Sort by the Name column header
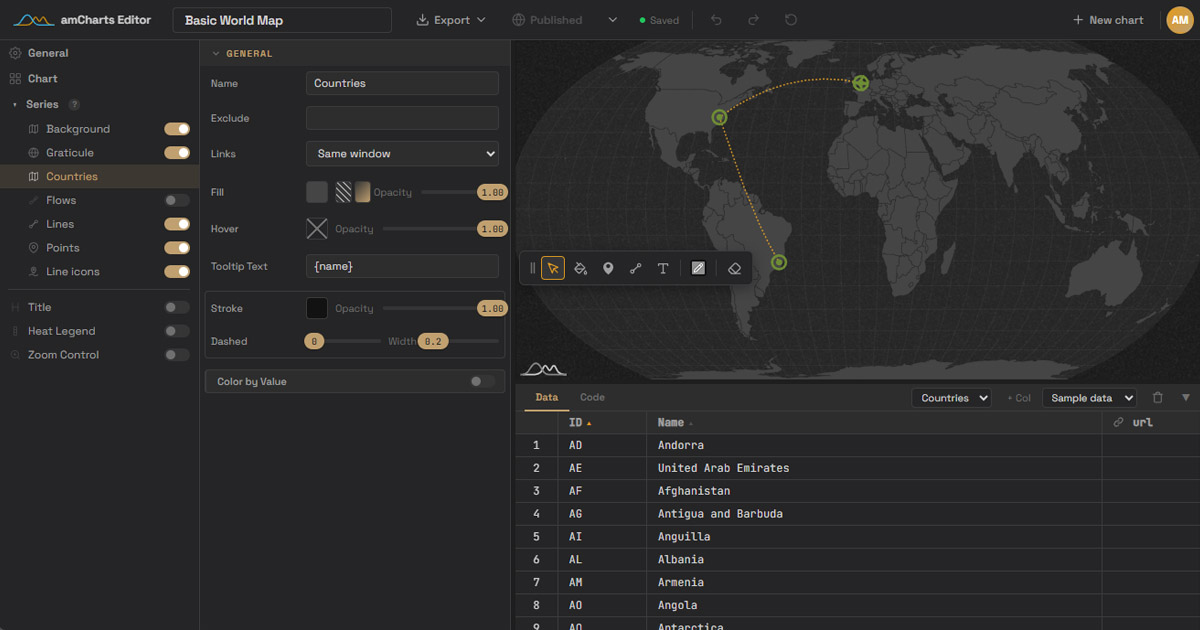Viewport: 1200px width, 630px height. (x=874, y=422)
